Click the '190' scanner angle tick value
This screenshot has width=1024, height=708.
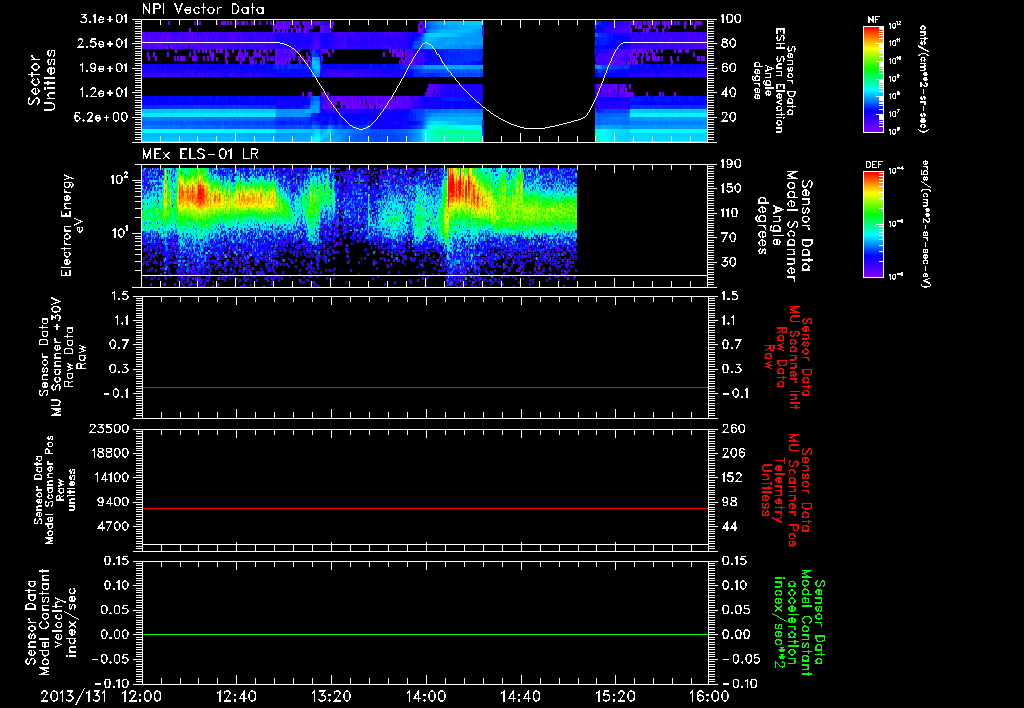731,164
